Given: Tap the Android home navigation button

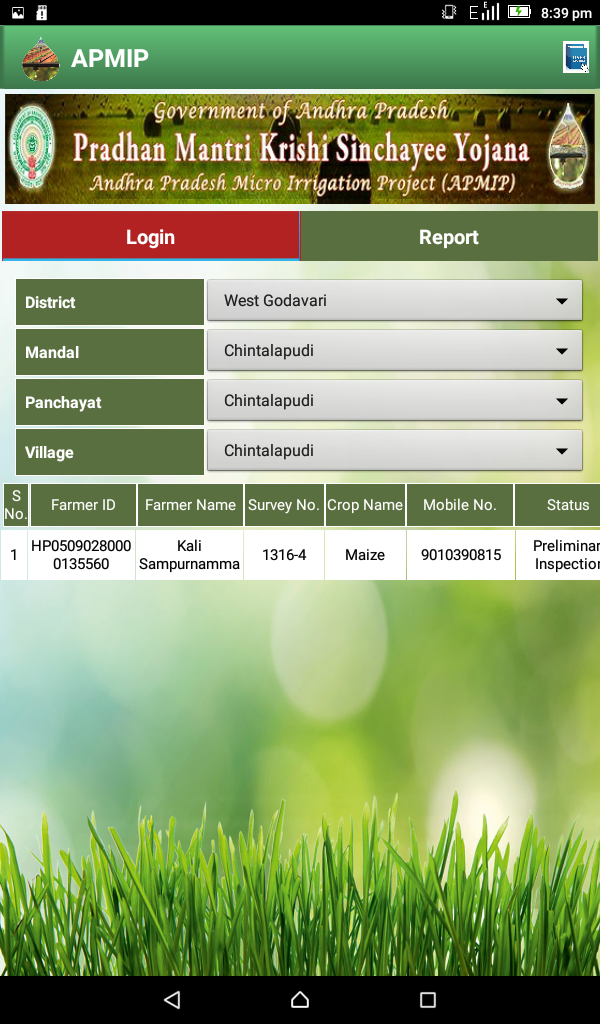Looking at the screenshot, I should tap(300, 999).
